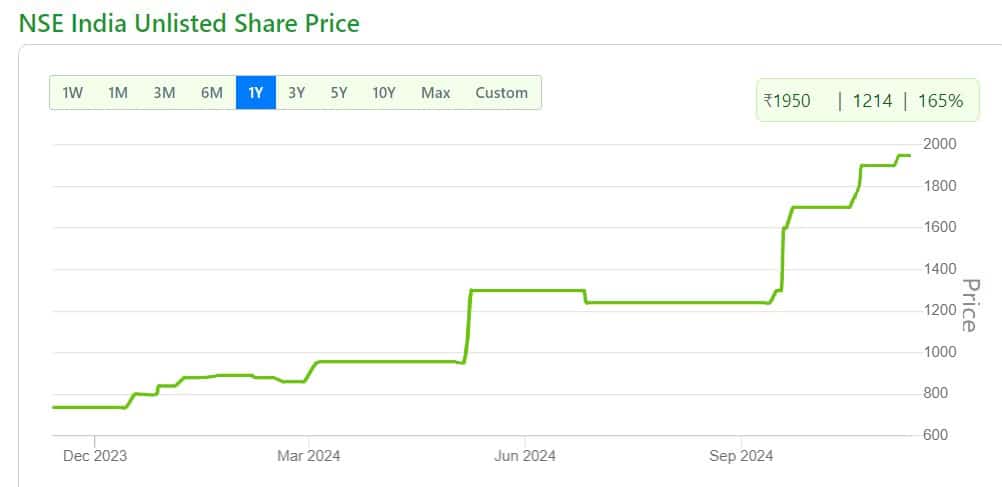Screen dimensions: 1002x487
Task: Select the 5Y time range
Action: [x=339, y=93]
